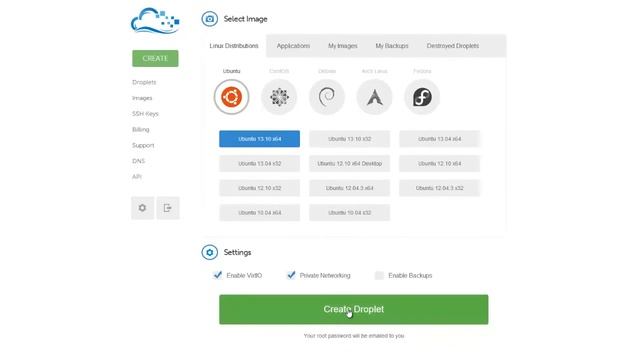
Task: Open Support in the sidebar
Action: point(143,145)
